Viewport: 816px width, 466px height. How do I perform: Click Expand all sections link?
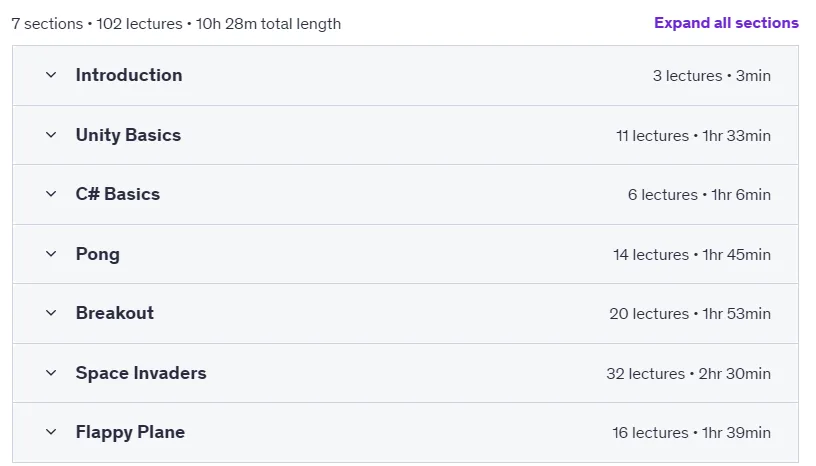[x=726, y=23]
